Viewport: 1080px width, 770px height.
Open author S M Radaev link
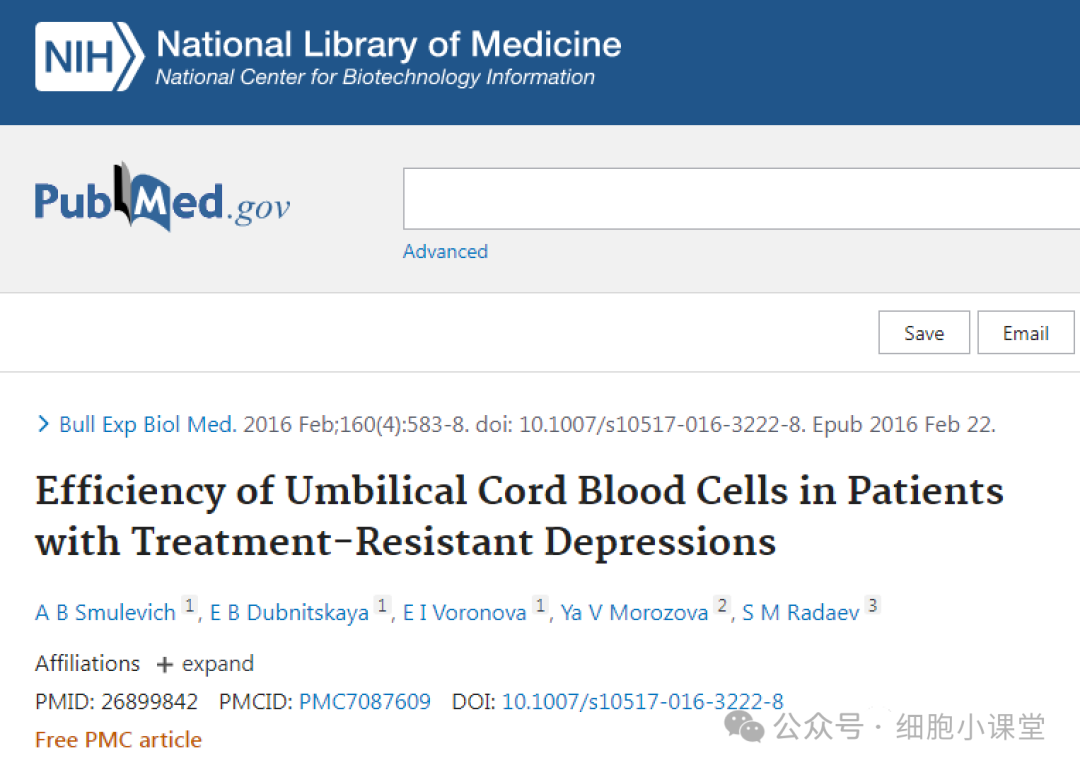[x=800, y=612]
